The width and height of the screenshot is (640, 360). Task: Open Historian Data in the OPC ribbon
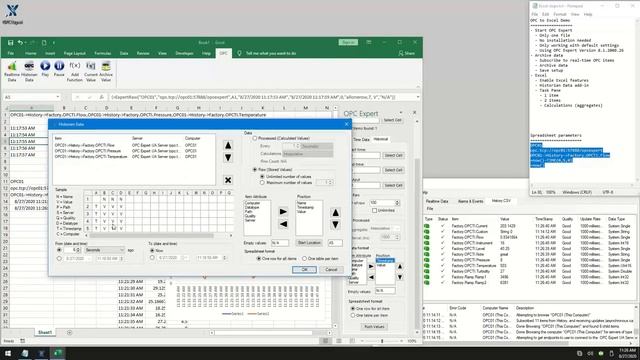click(x=29, y=71)
